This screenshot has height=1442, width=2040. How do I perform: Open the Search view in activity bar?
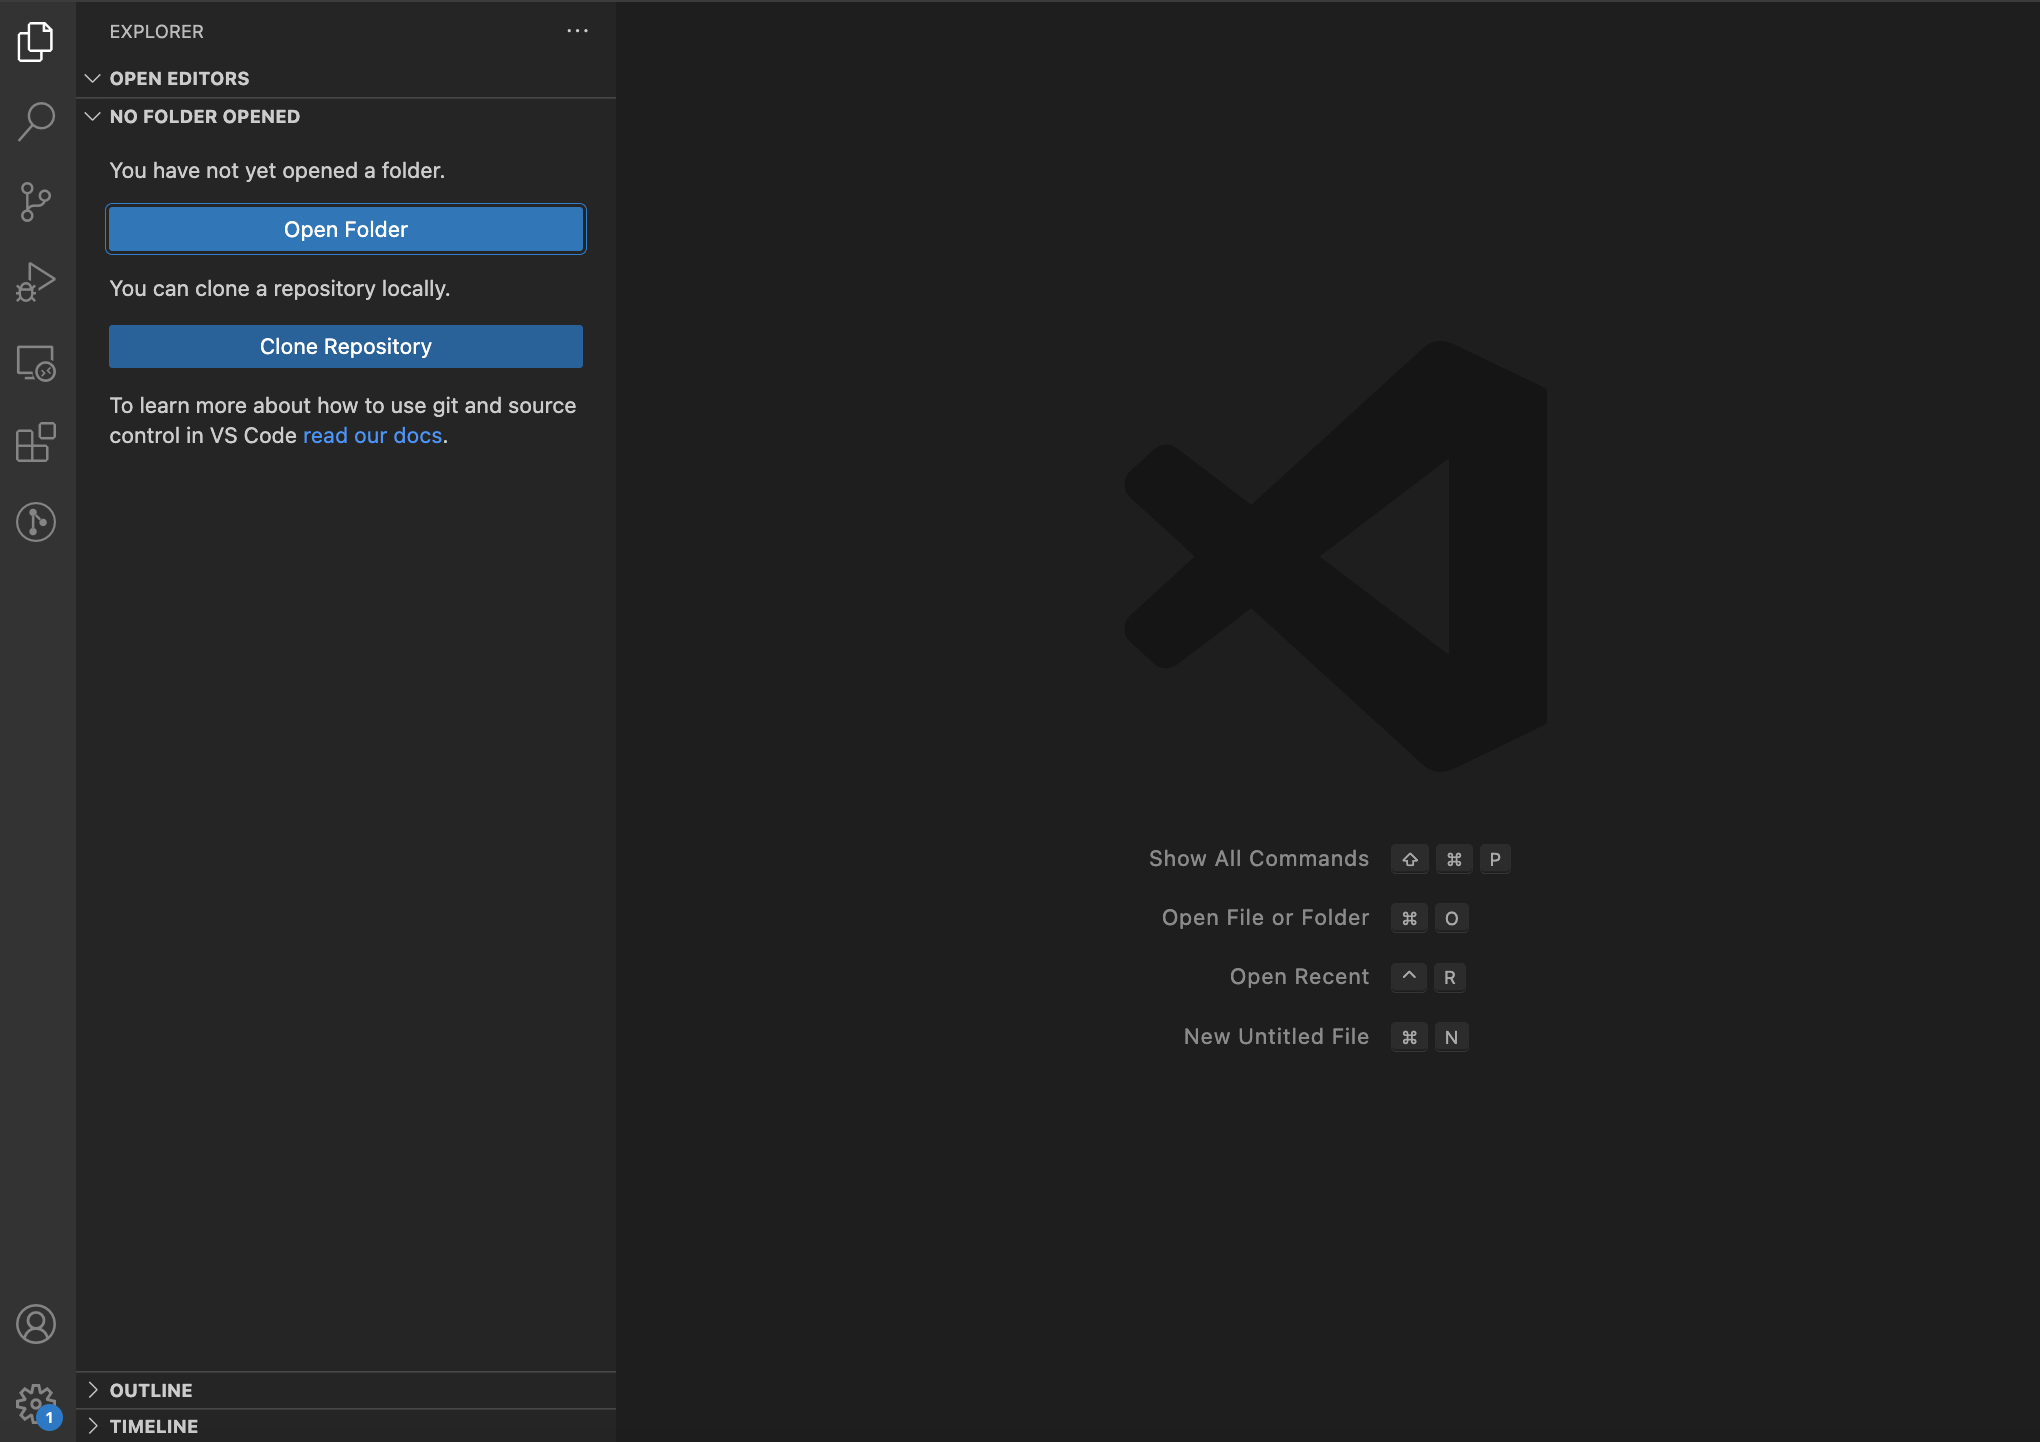[x=36, y=122]
